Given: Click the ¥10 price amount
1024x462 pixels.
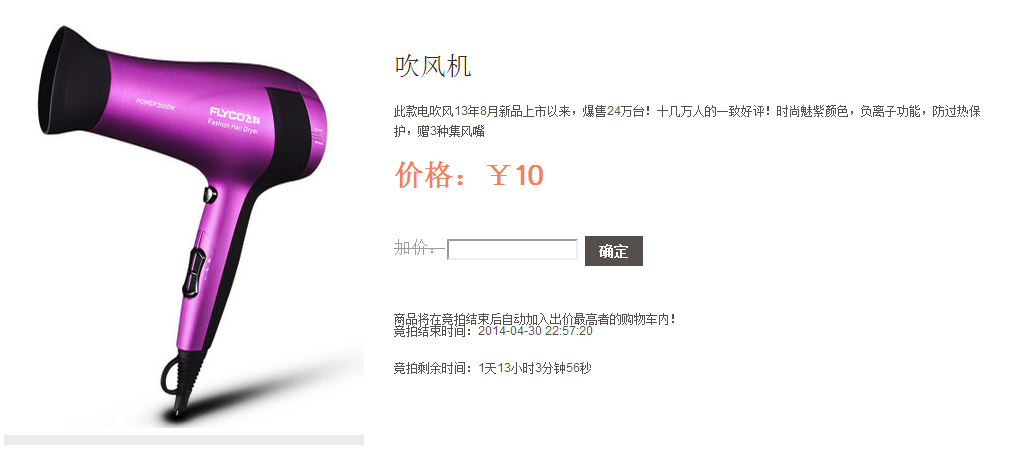Looking at the screenshot, I should (x=516, y=175).
